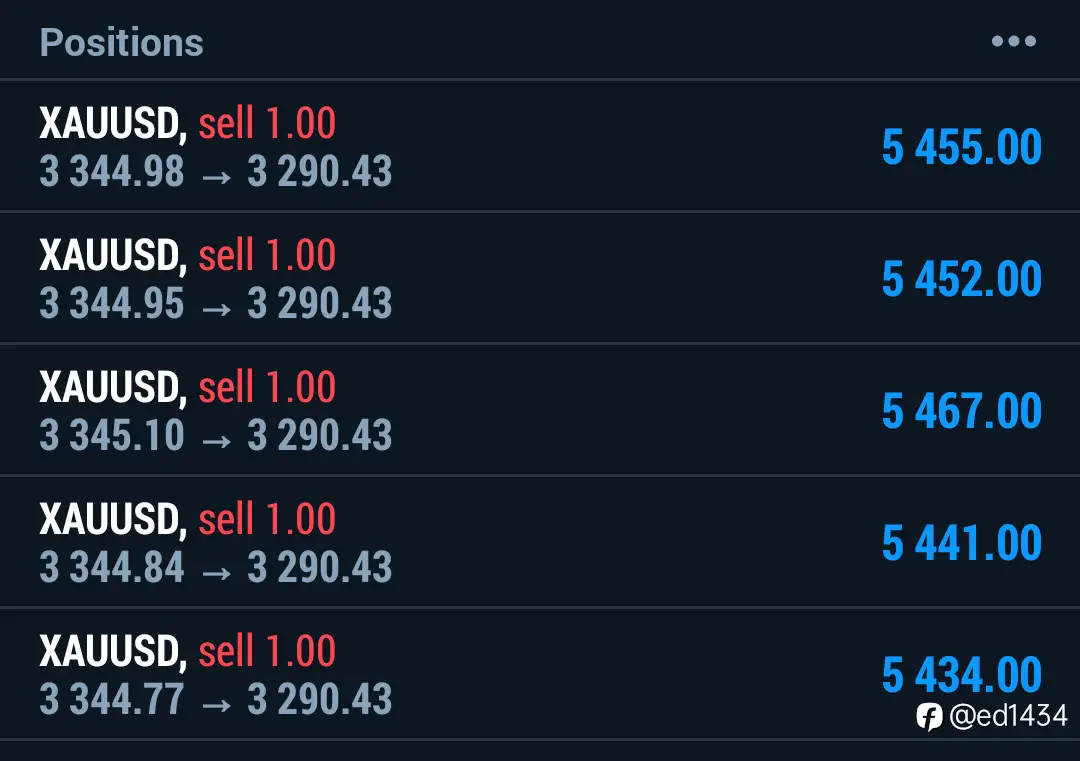Click the @ed1434 handle text
The height and width of the screenshot is (761, 1080).
[1008, 716]
